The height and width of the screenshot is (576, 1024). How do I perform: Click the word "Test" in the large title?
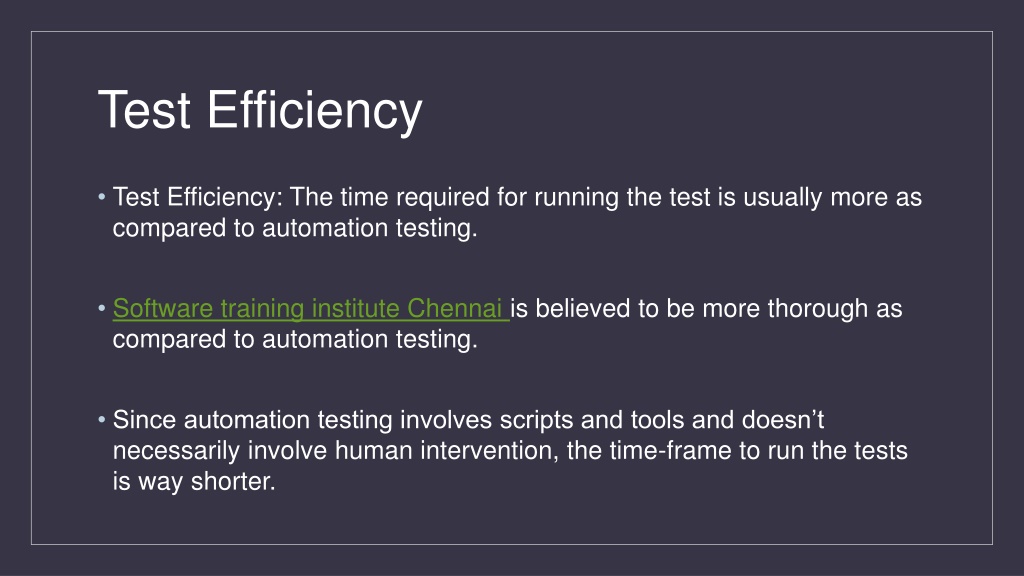coord(144,110)
